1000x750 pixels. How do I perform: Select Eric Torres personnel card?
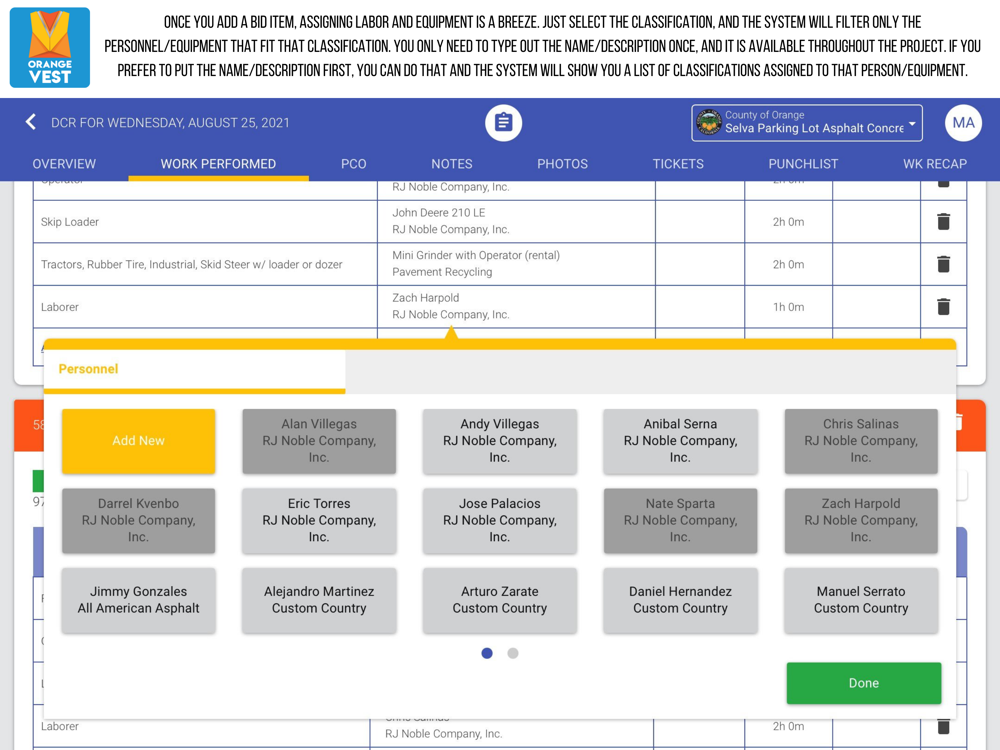click(319, 520)
